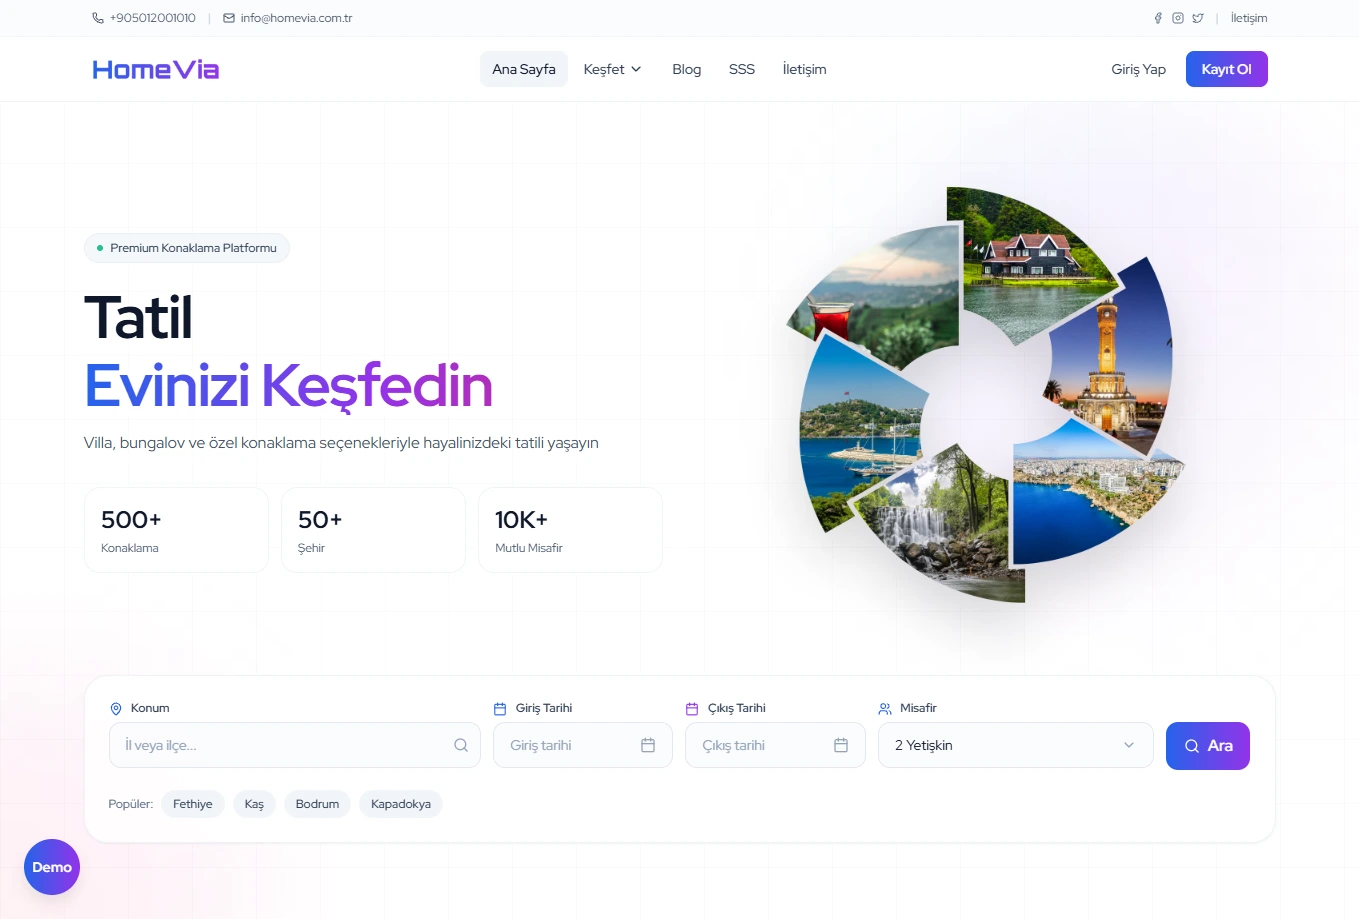
Task: Click the magnifier icon in Konum field
Action: pyautogui.click(x=461, y=745)
